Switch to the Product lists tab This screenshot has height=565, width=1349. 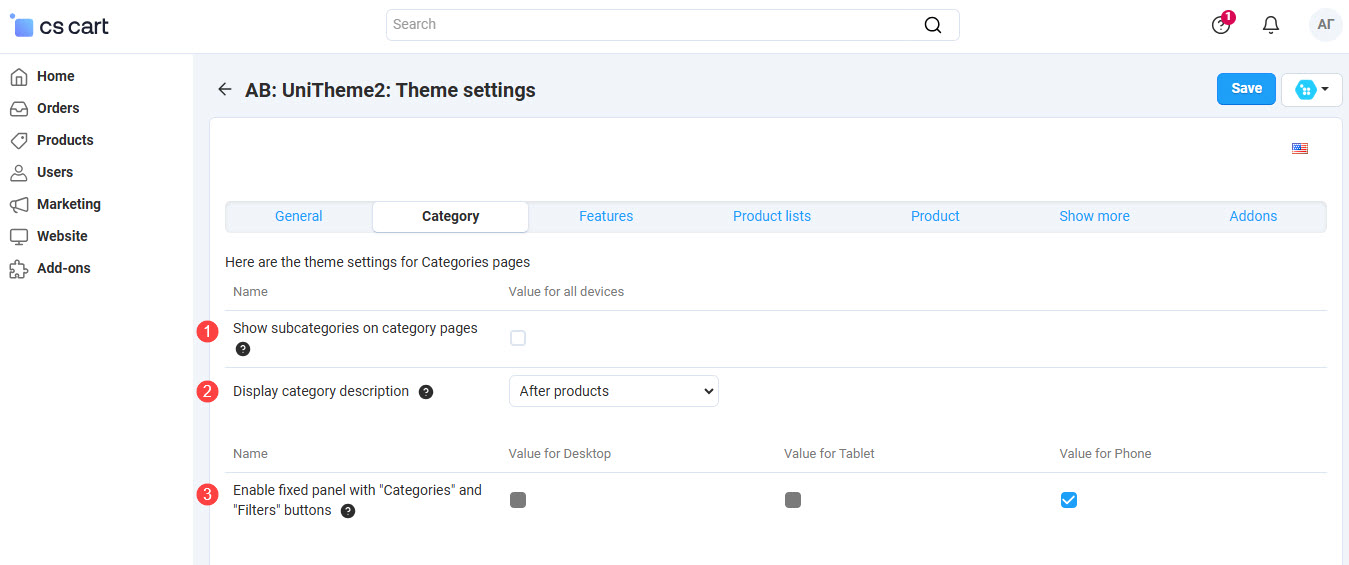pyautogui.click(x=771, y=216)
